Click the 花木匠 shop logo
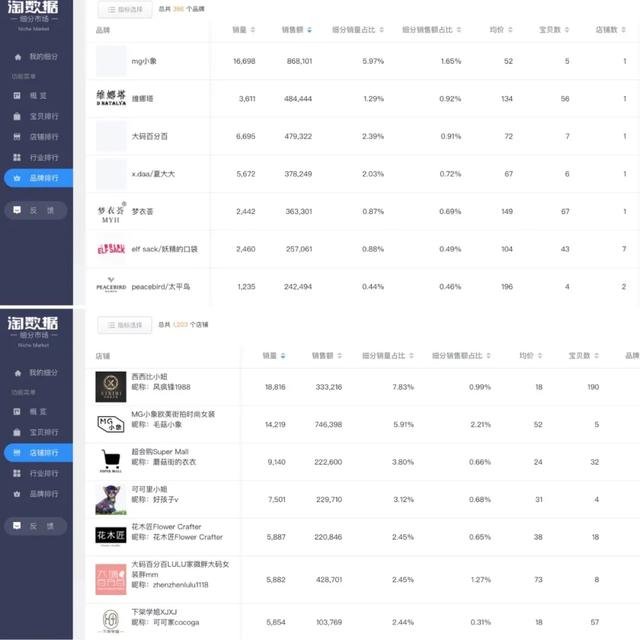This screenshot has width=640, height=640. point(111,536)
